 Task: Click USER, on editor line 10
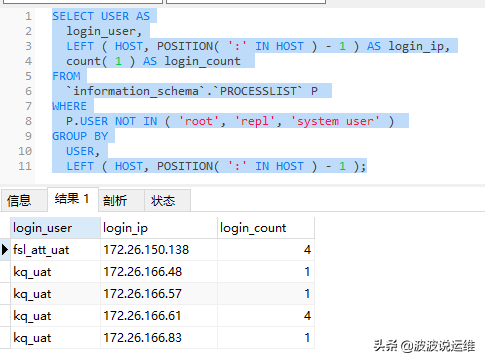83,151
